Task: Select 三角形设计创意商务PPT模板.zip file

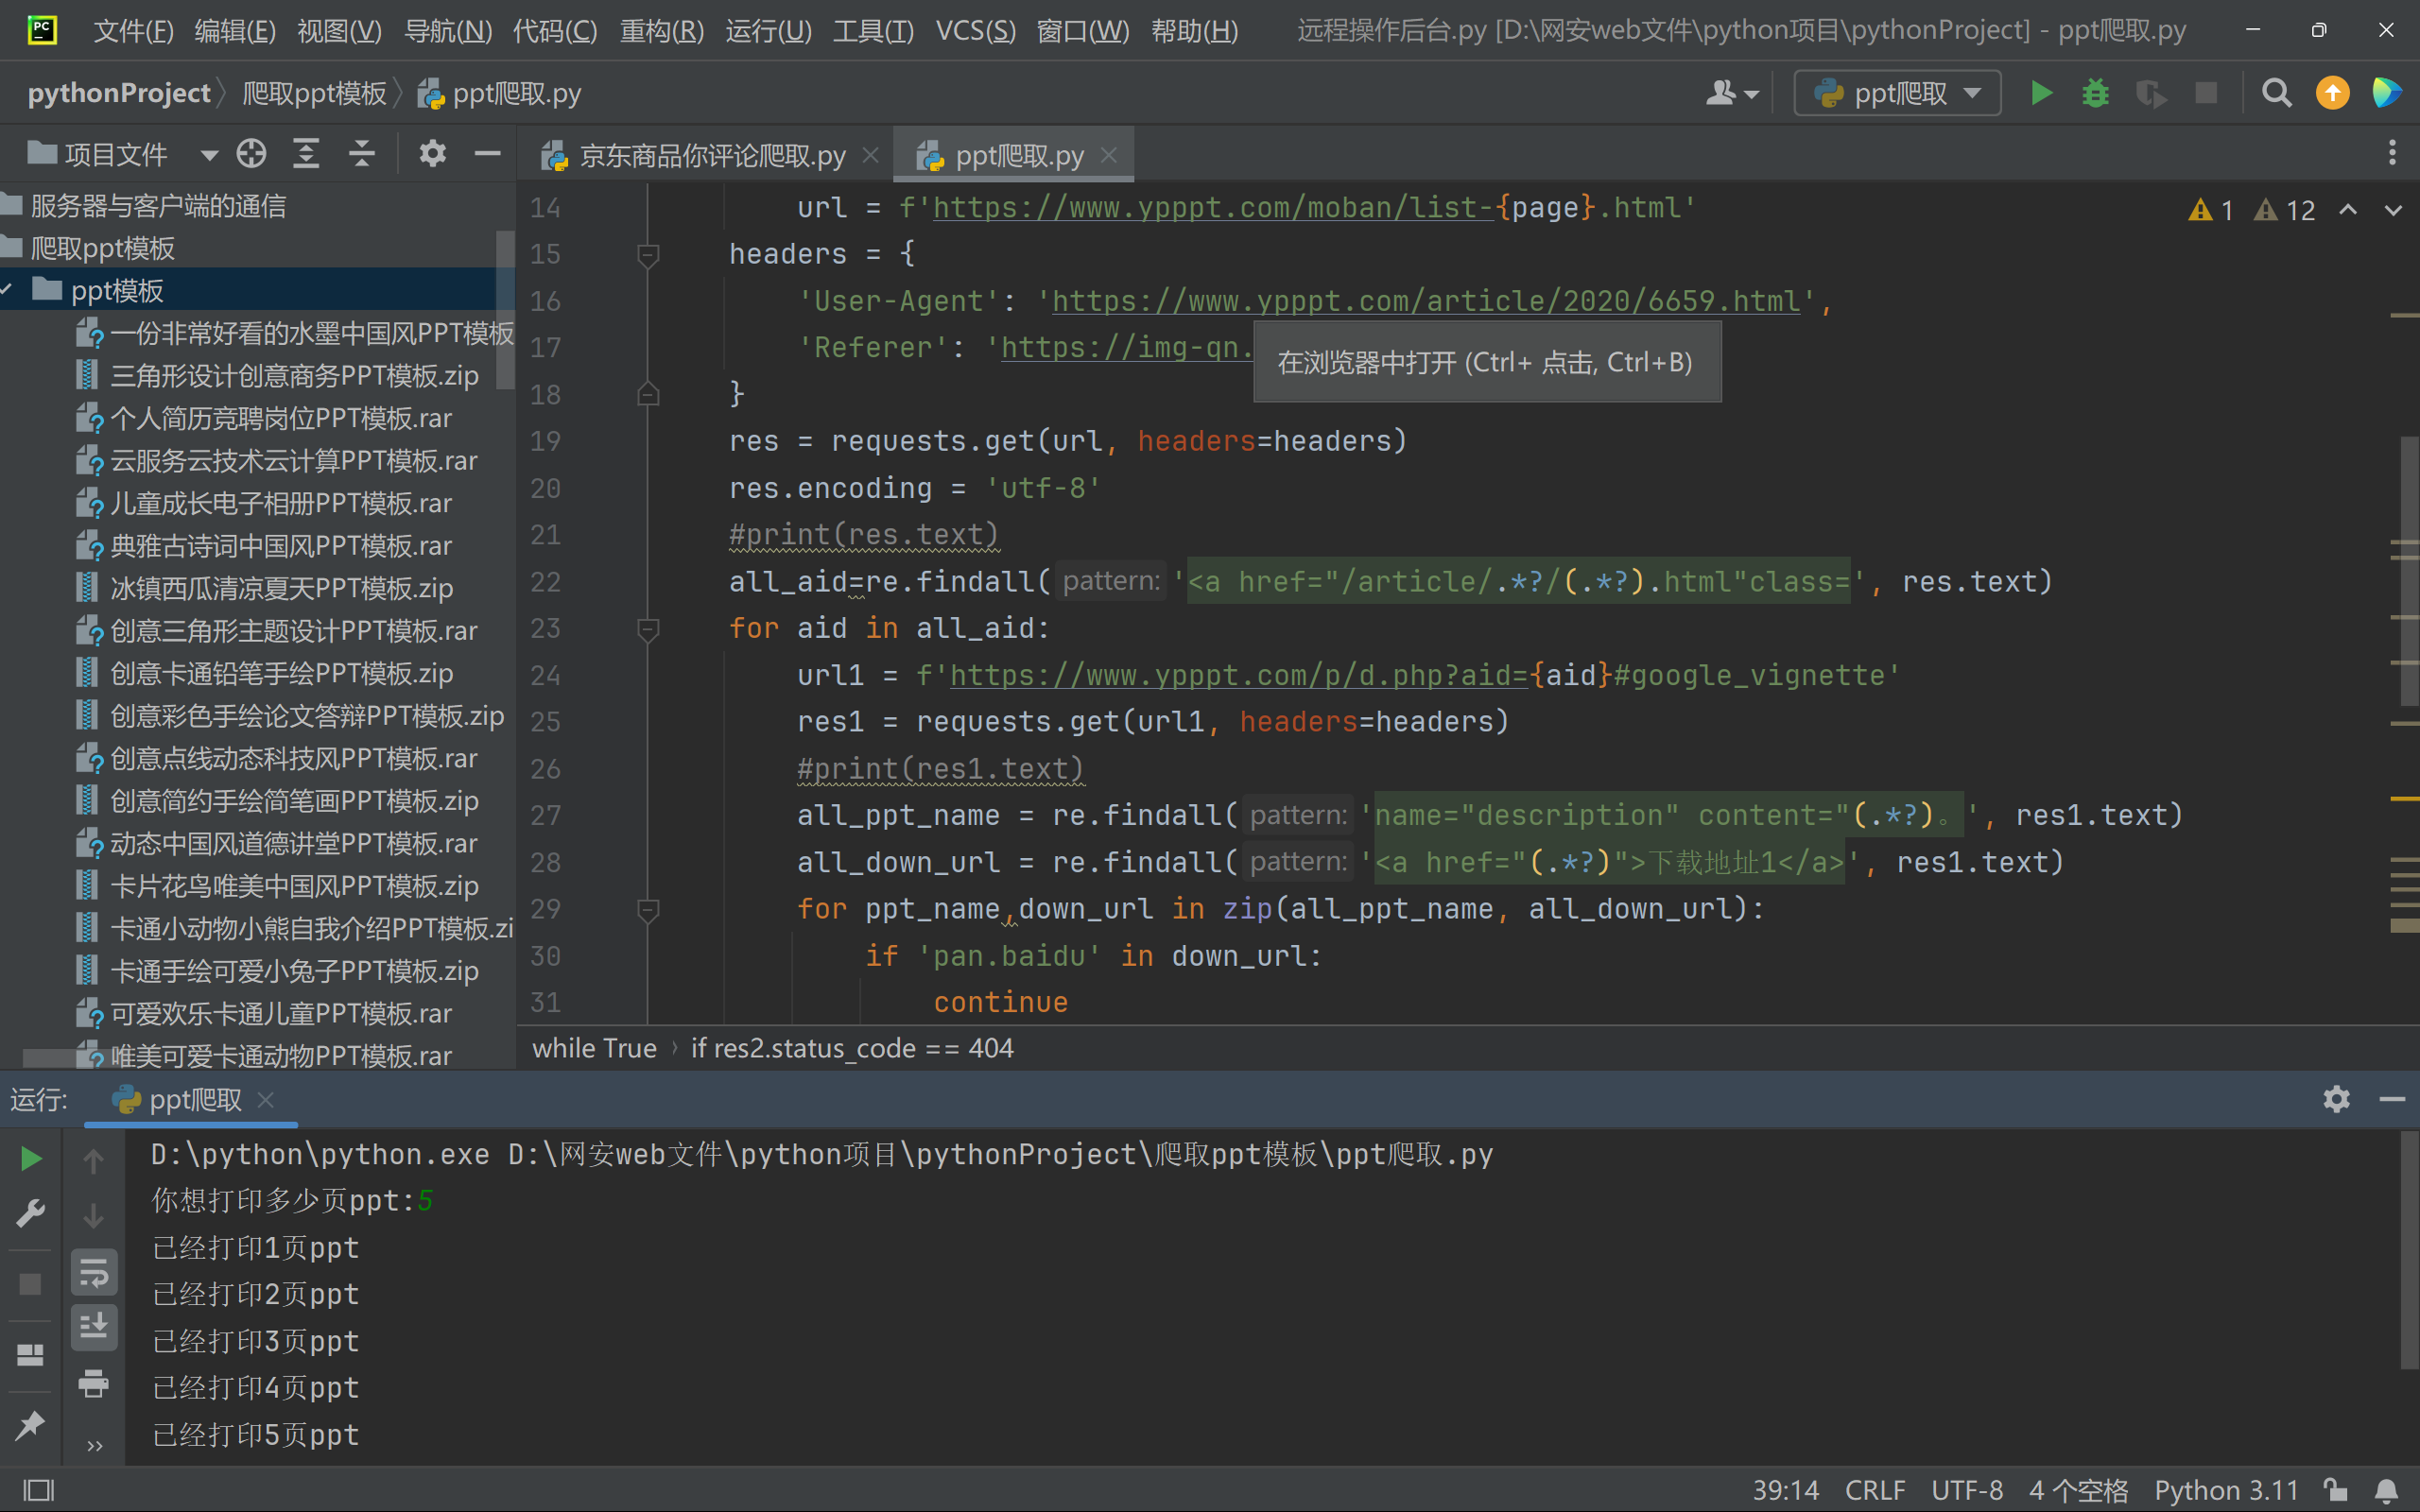Action: (294, 375)
